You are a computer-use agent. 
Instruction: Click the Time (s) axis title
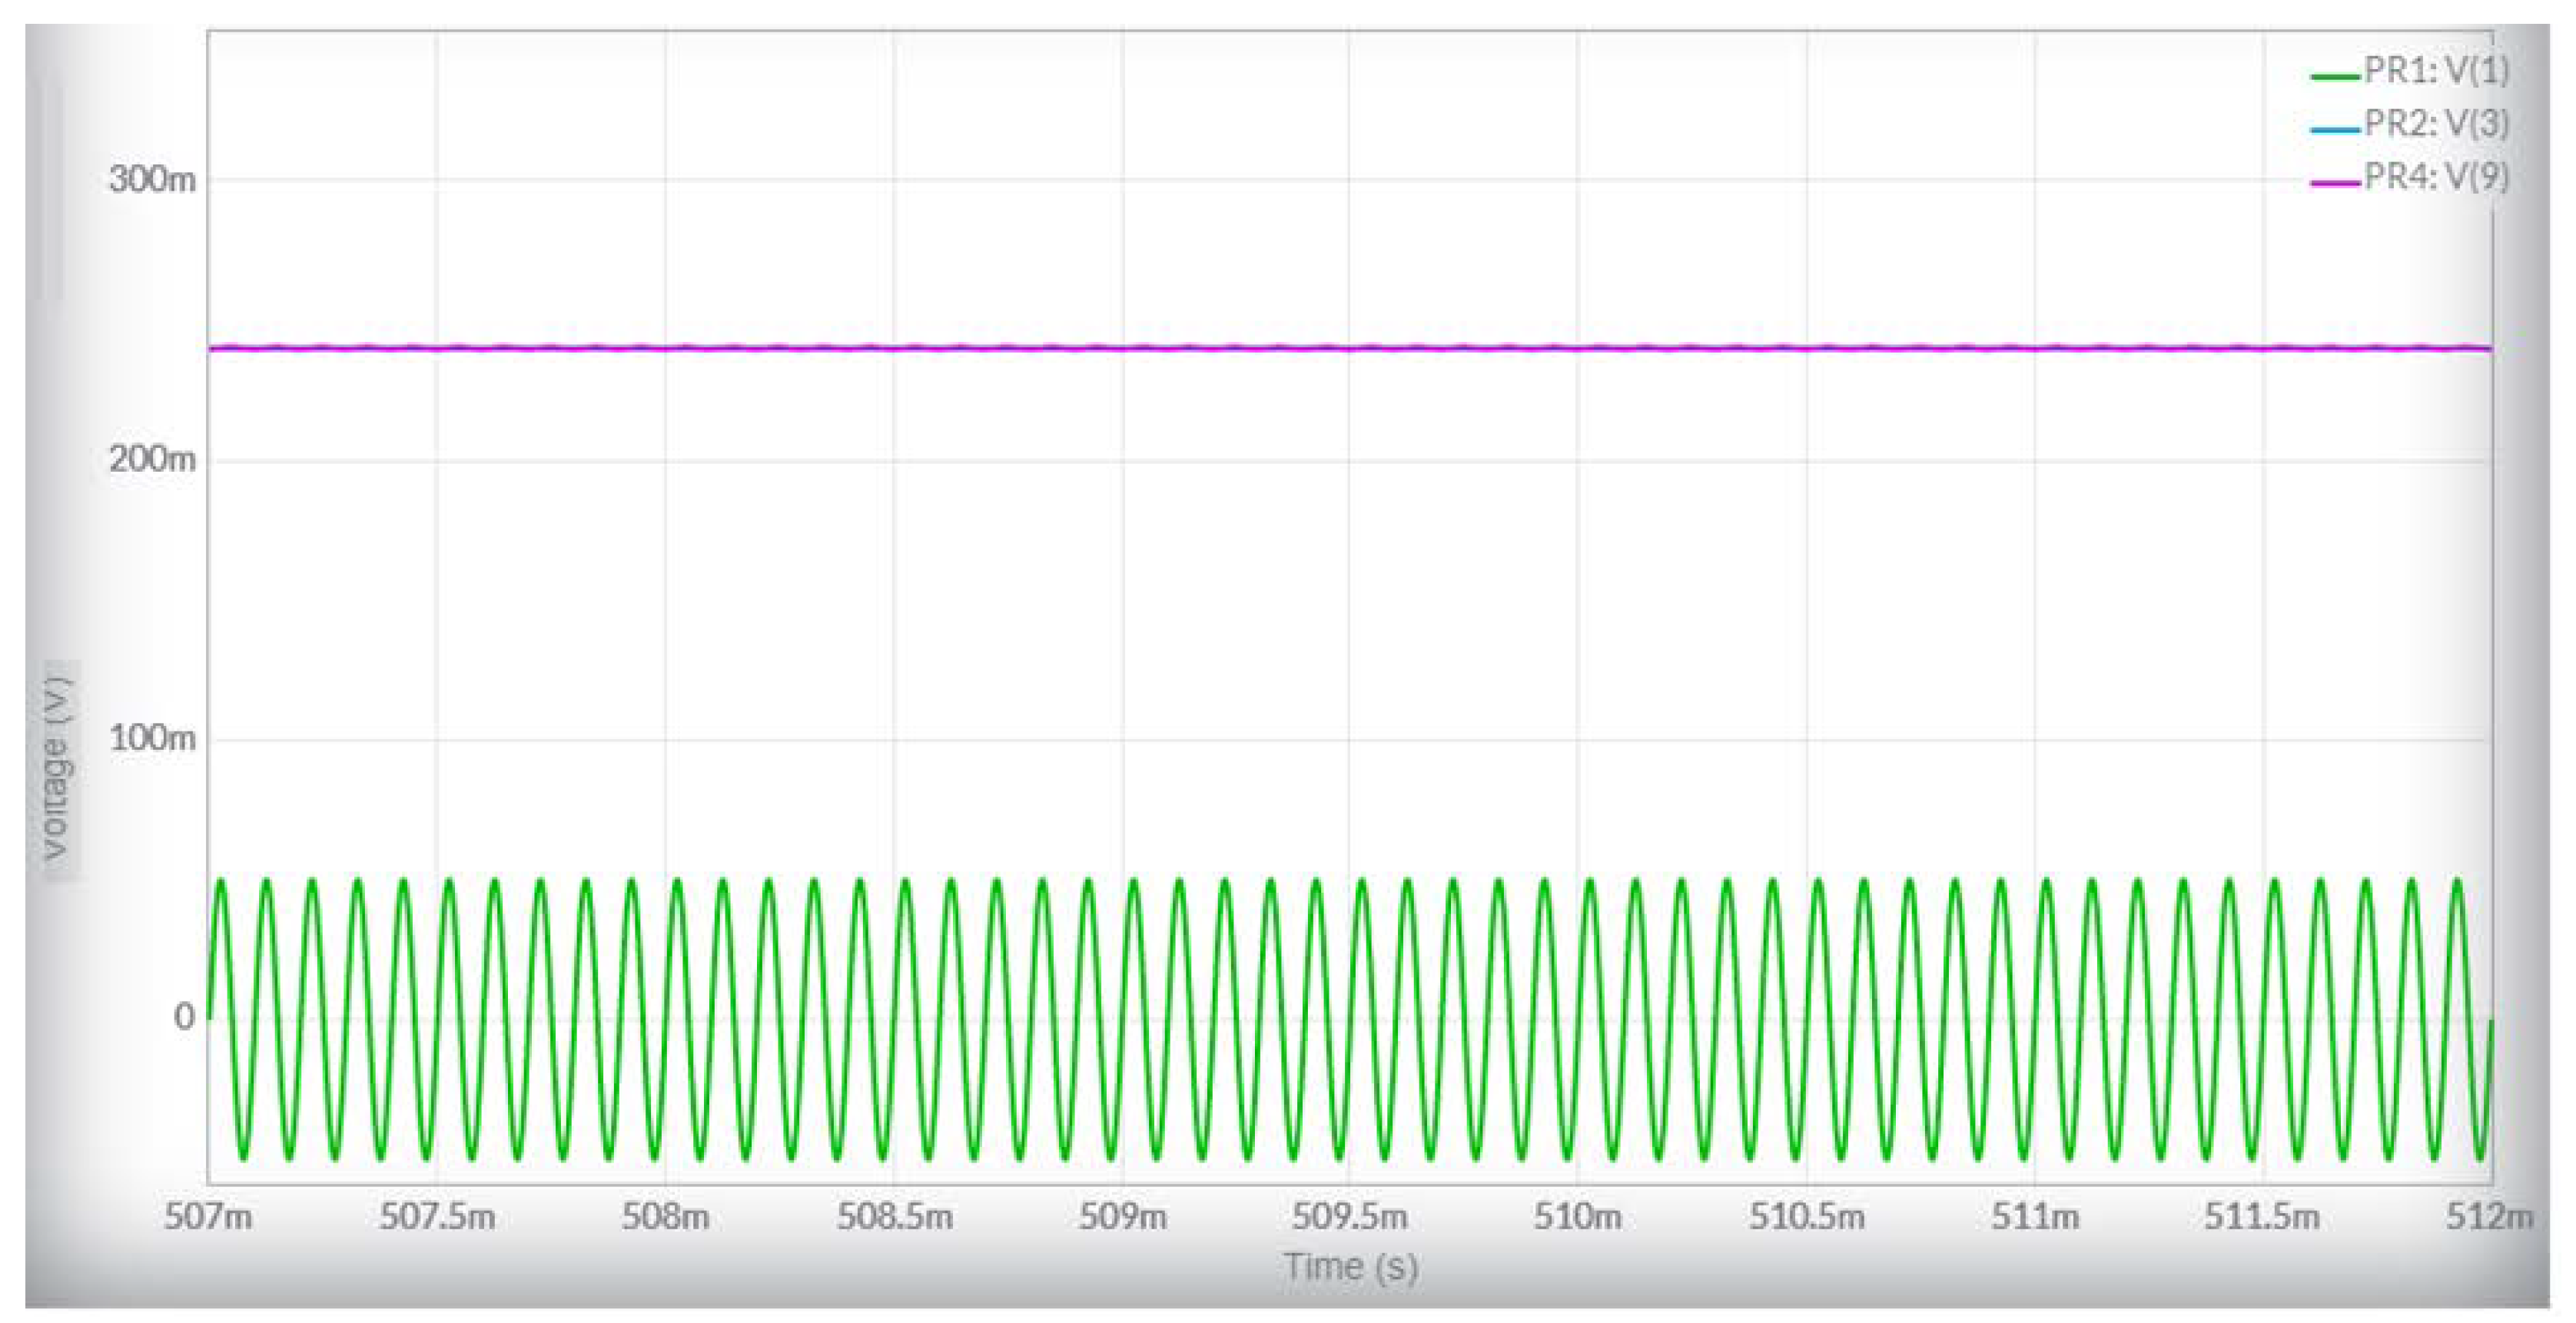(1351, 1267)
